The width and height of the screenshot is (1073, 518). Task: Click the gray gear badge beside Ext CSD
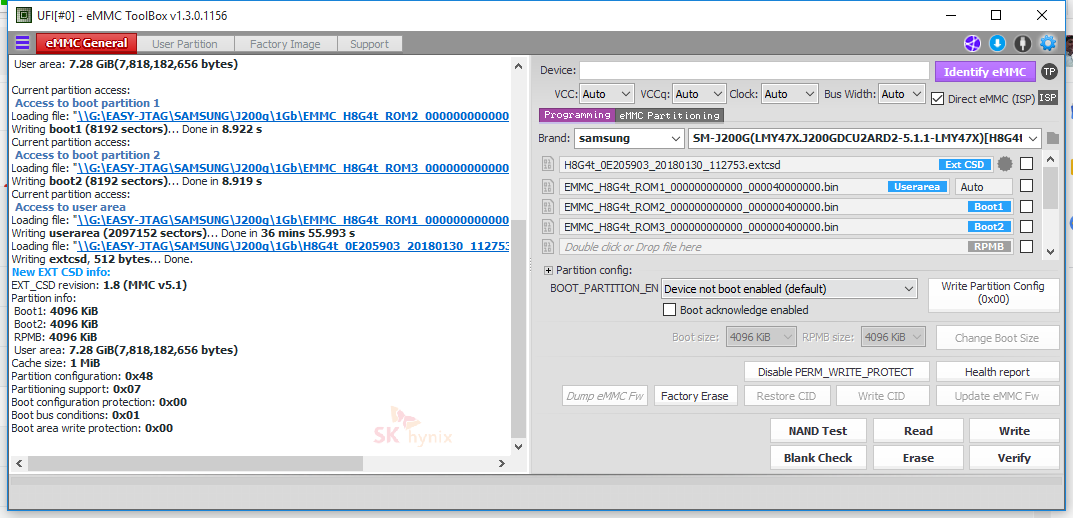(x=1005, y=164)
